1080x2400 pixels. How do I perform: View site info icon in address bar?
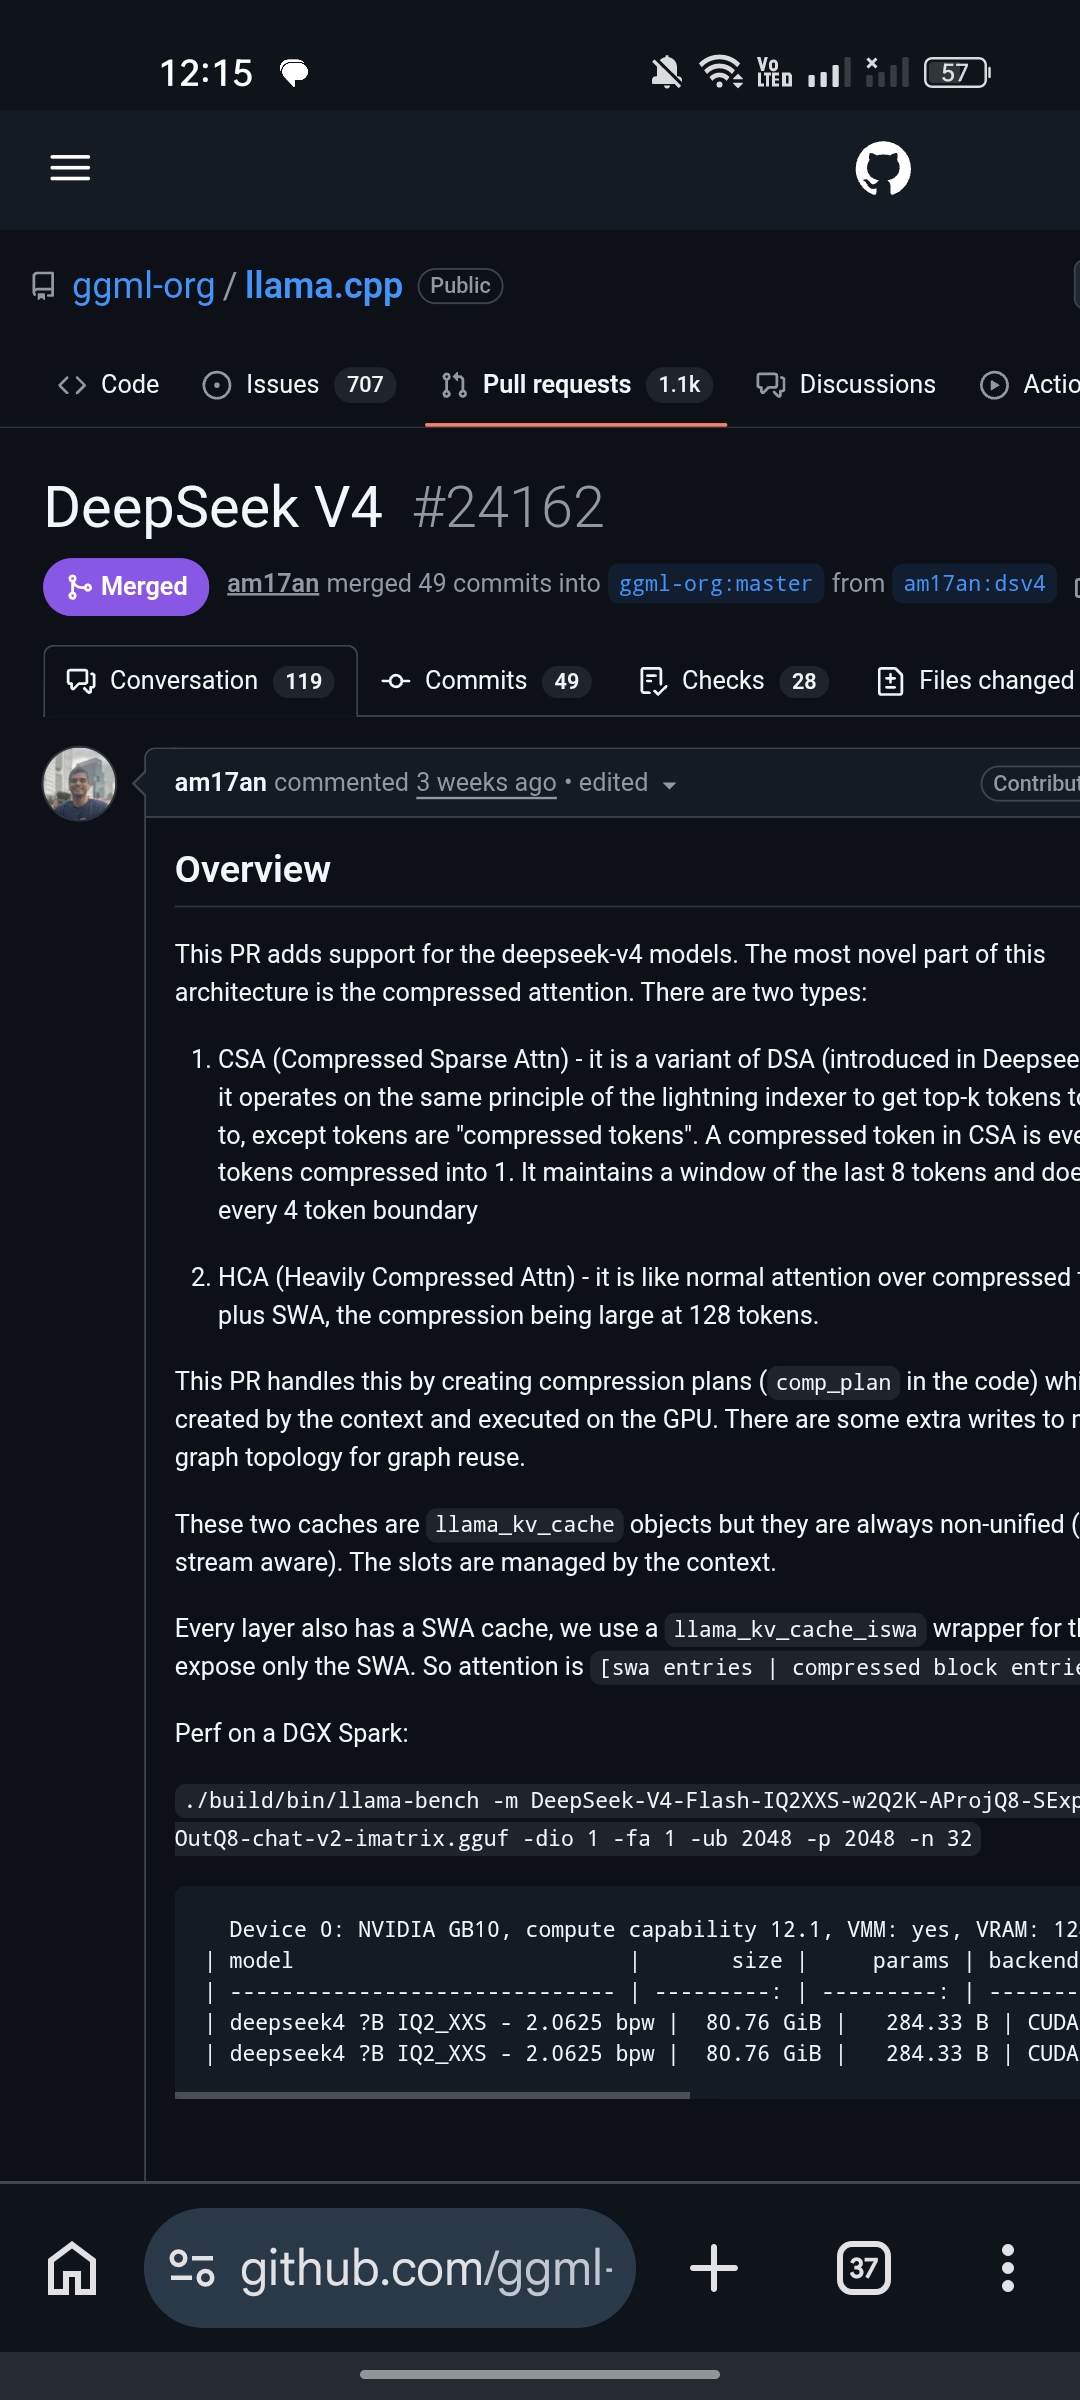click(x=192, y=2268)
